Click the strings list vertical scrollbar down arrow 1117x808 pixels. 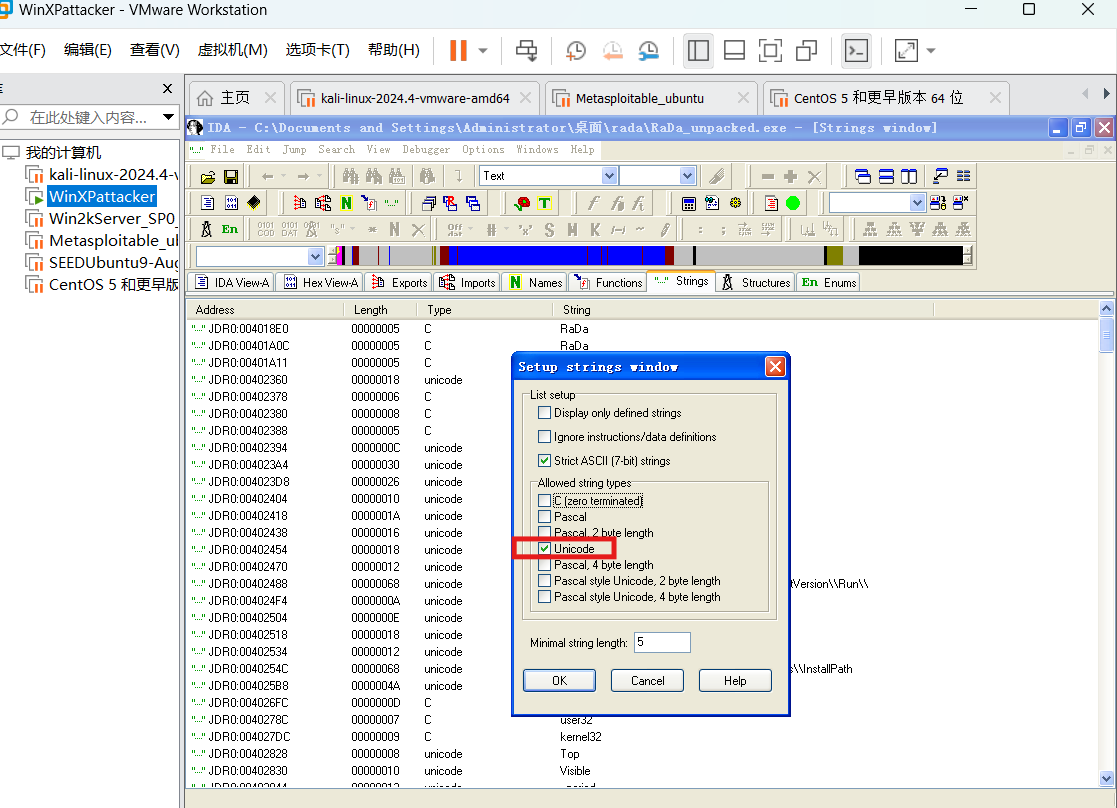click(x=1106, y=778)
